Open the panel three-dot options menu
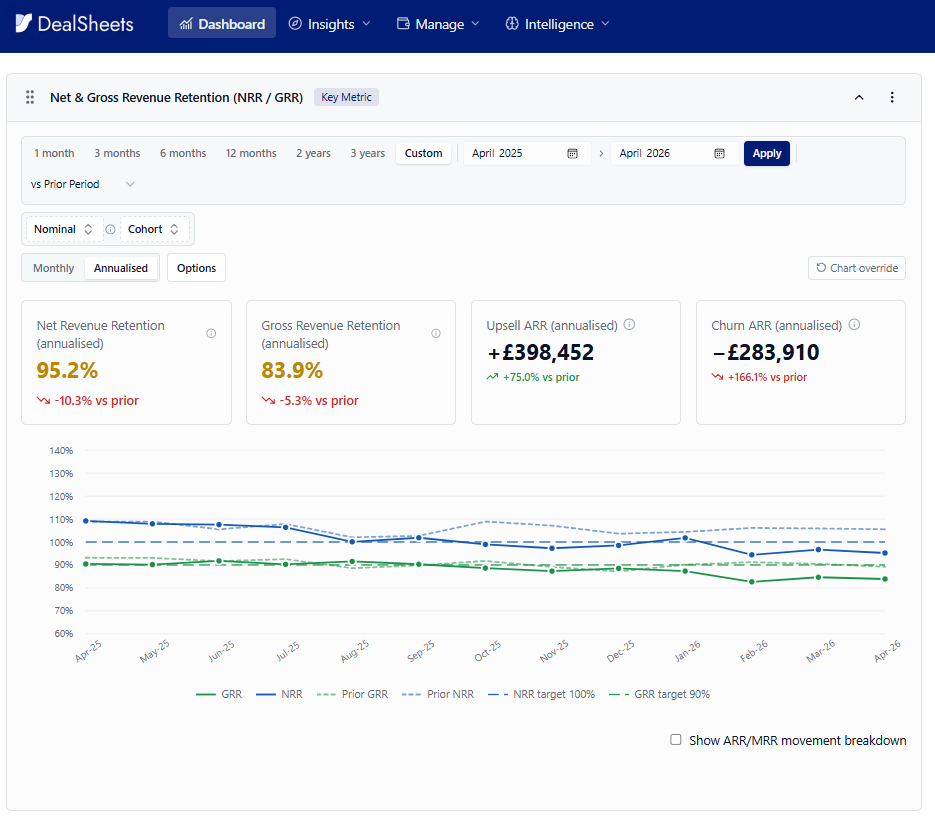 [892, 97]
